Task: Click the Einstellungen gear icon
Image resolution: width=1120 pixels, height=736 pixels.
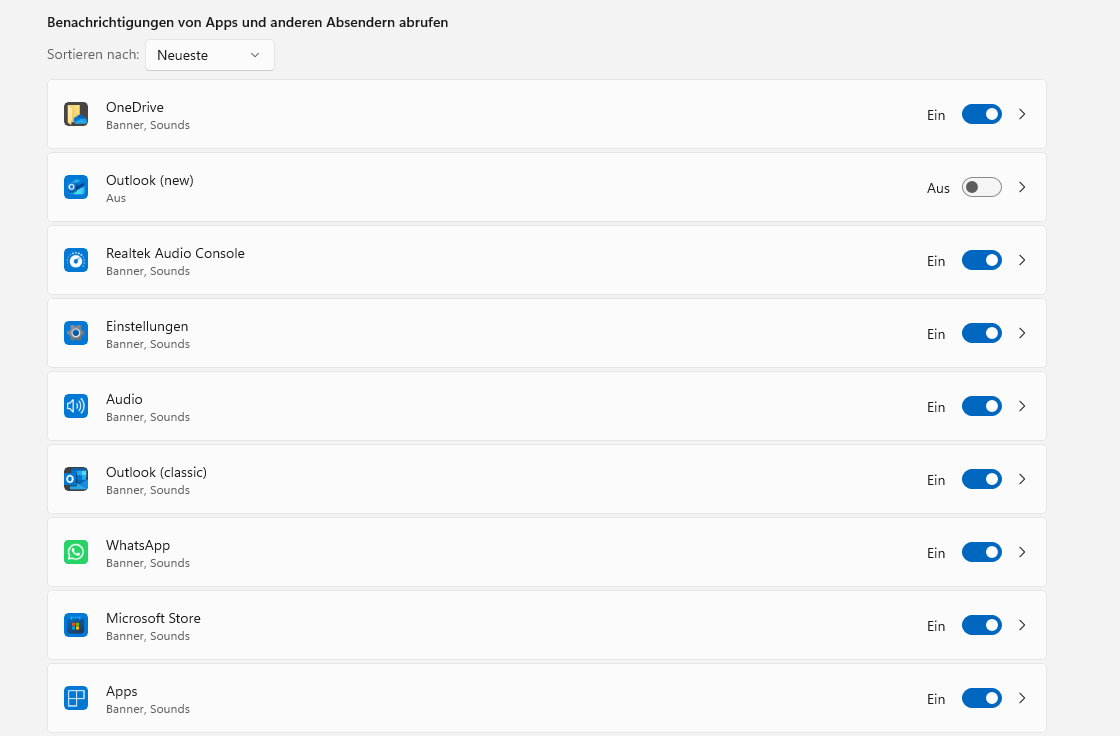Action: [x=76, y=333]
